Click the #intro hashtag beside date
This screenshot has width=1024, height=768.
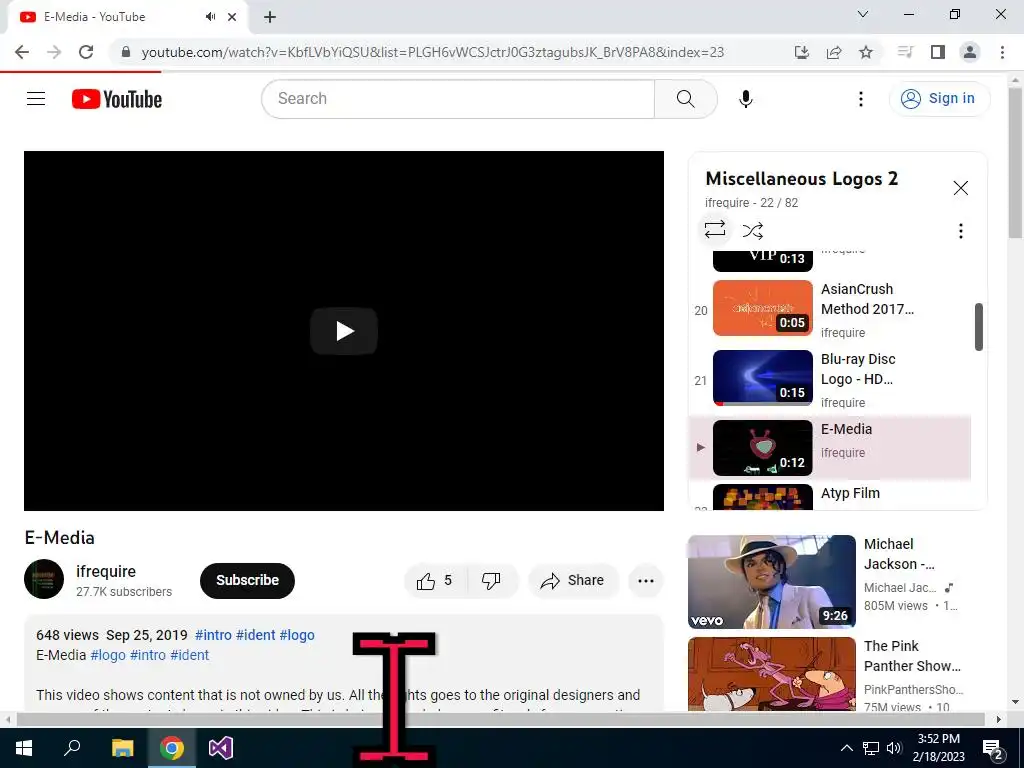tap(214, 635)
